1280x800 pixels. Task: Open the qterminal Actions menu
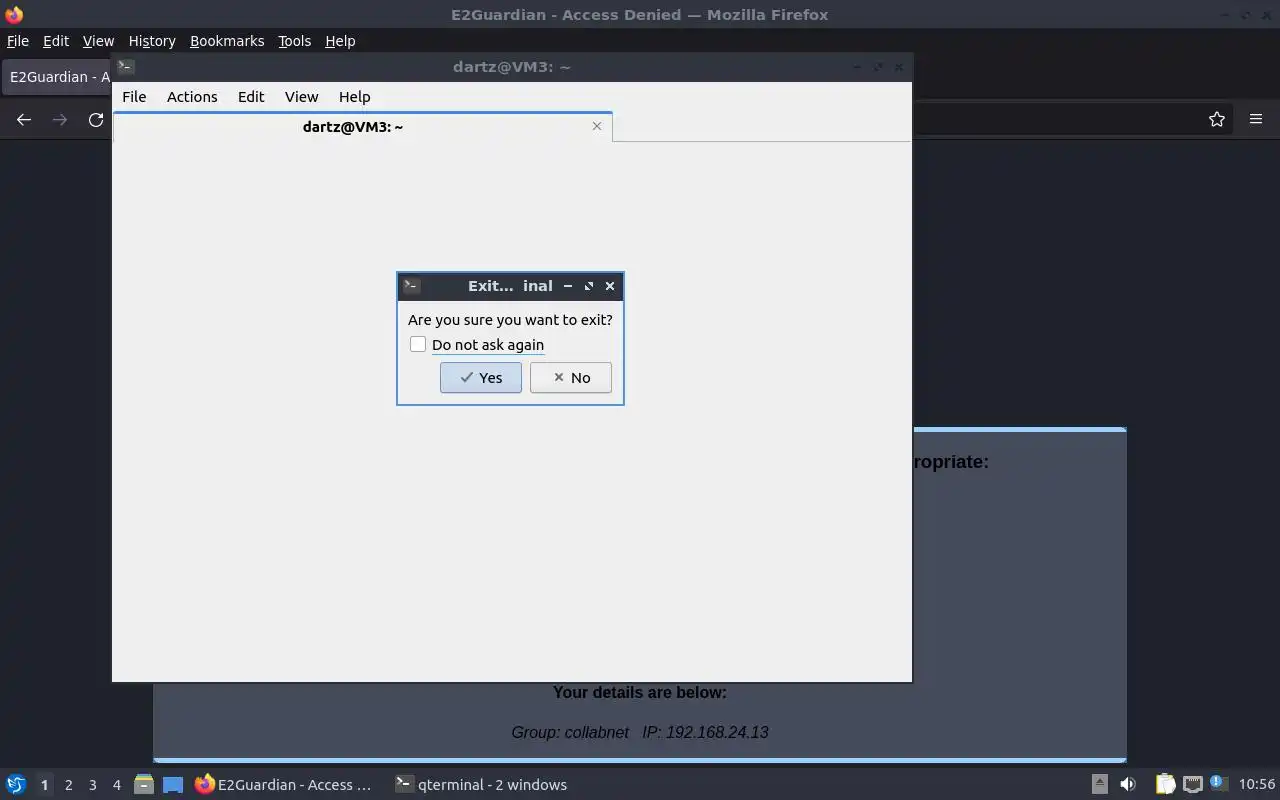[192, 96]
